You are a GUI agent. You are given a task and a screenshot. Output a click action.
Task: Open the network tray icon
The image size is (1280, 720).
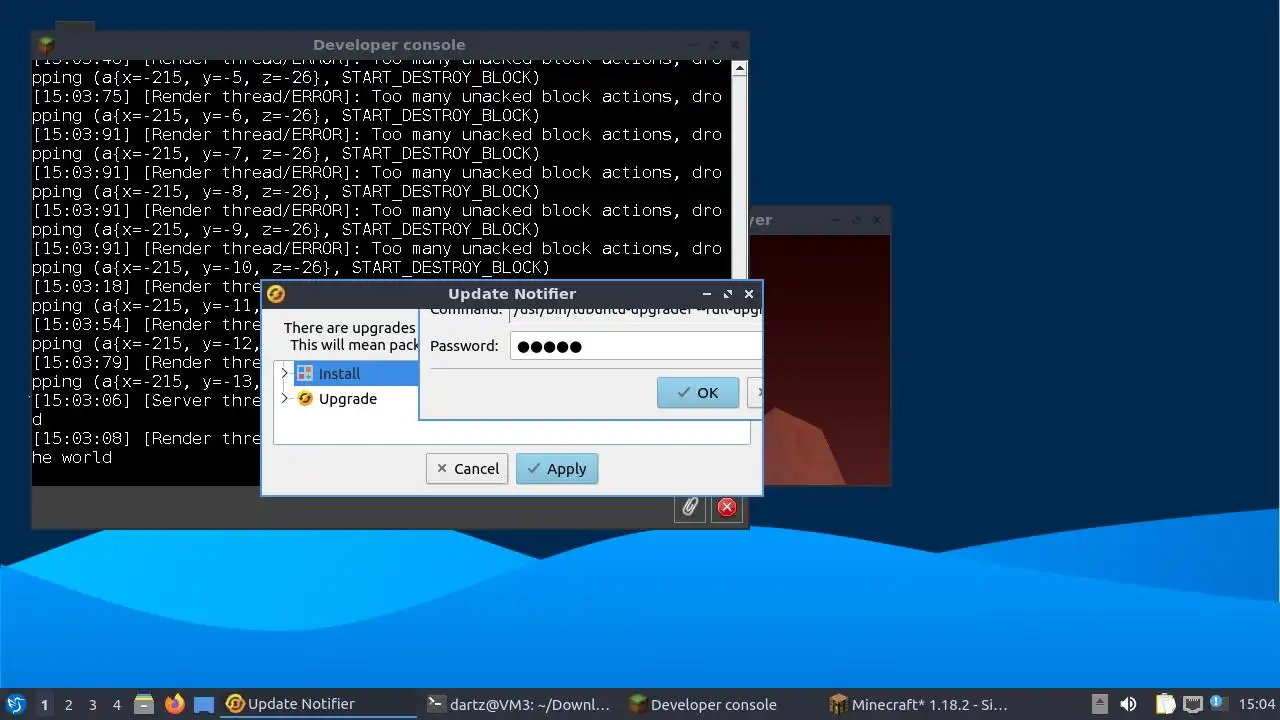pyautogui.click(x=1192, y=704)
